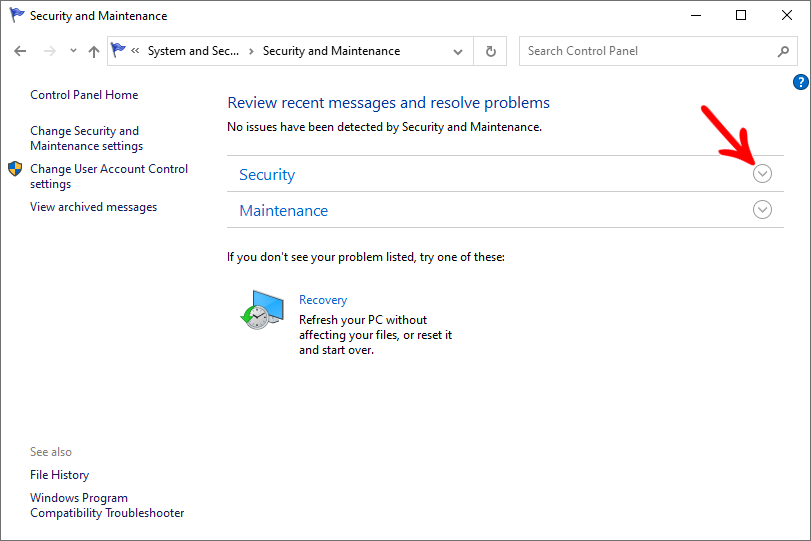Go back with the Back arrow

[x=20, y=51]
